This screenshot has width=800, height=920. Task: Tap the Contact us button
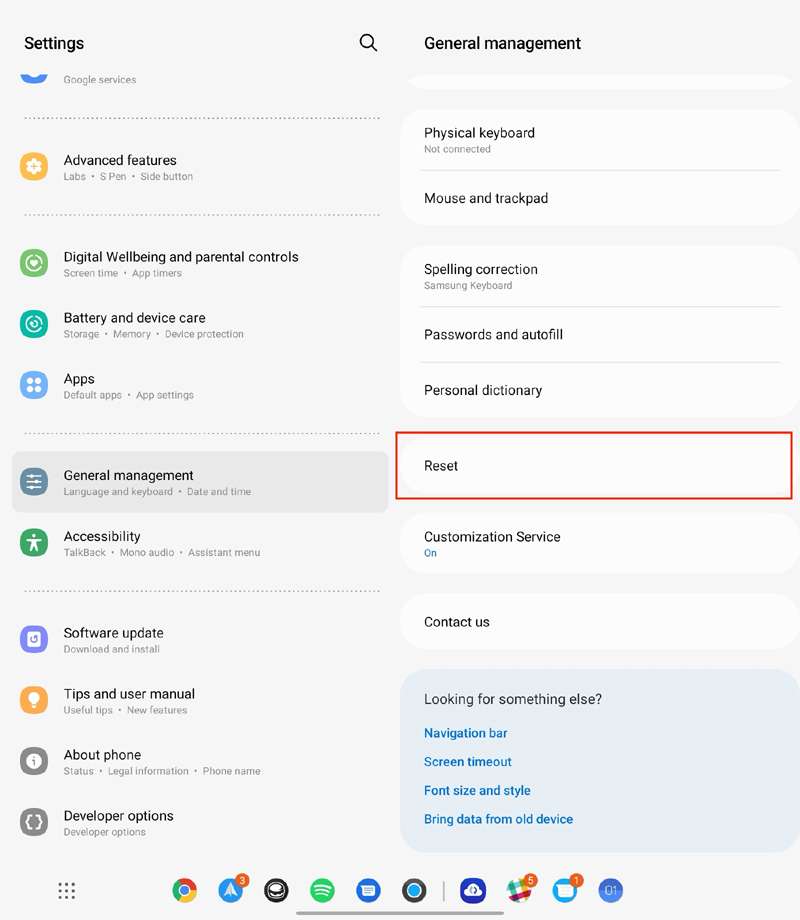tap(594, 622)
